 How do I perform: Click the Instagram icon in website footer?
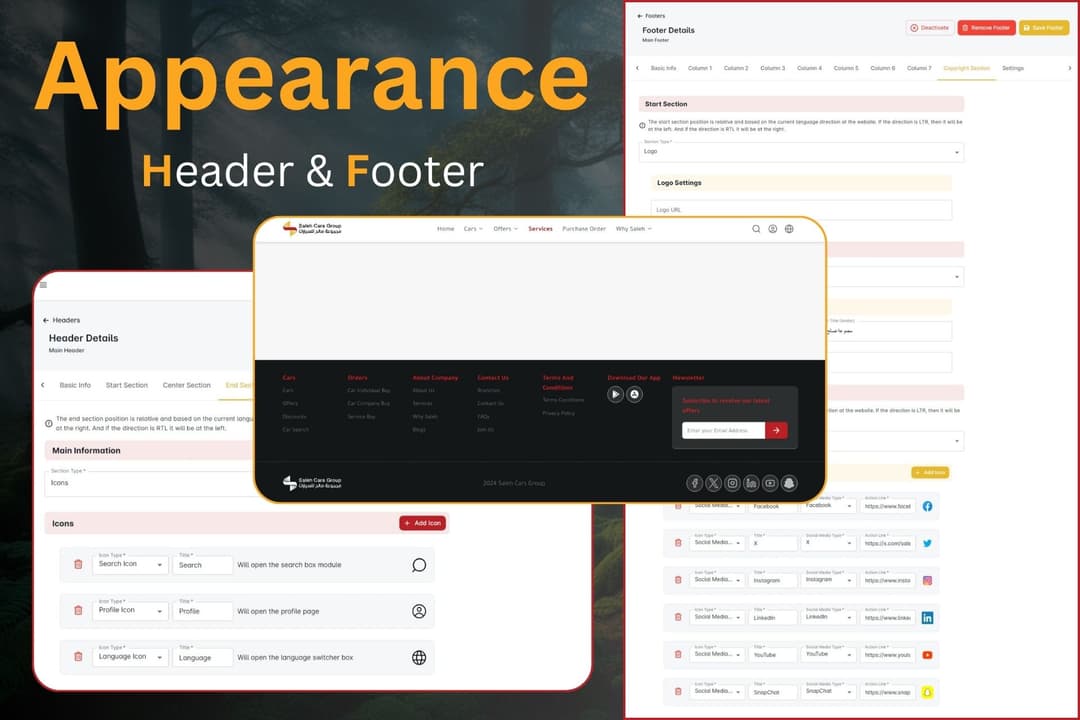click(732, 483)
